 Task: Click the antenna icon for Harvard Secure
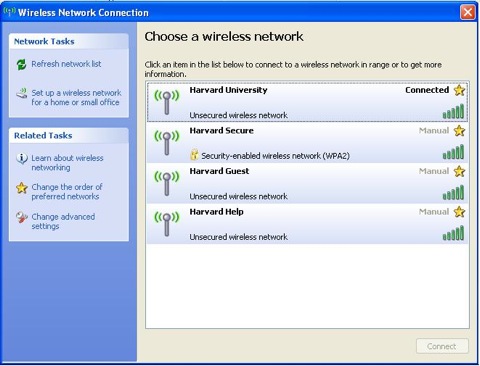(167, 143)
